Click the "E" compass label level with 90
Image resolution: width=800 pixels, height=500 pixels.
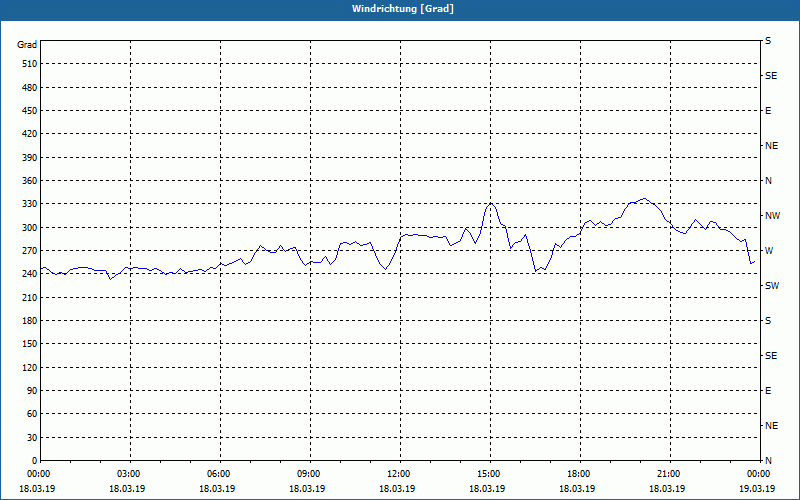point(768,391)
